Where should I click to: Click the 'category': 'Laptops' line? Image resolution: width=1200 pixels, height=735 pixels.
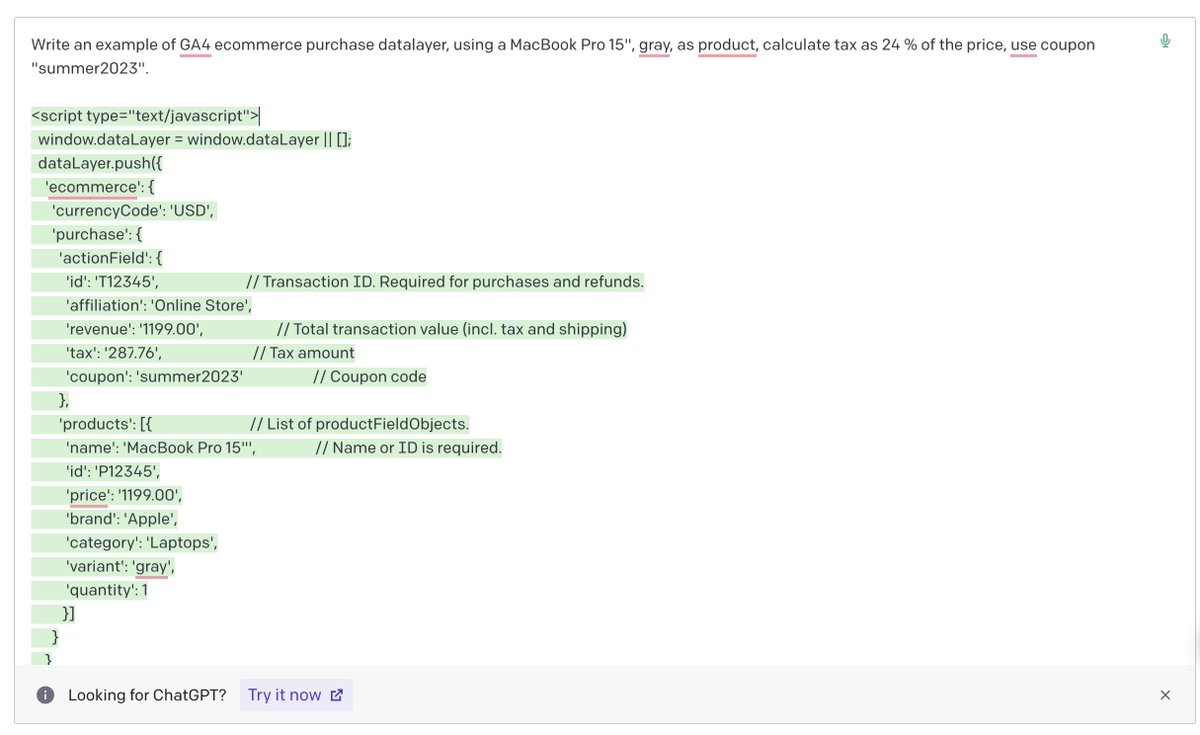(x=141, y=543)
